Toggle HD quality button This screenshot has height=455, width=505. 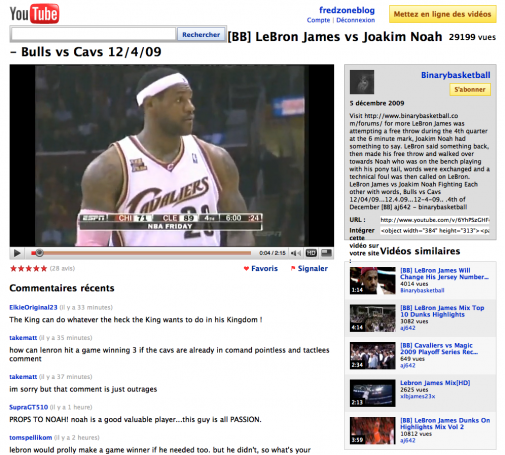[x=311, y=253]
